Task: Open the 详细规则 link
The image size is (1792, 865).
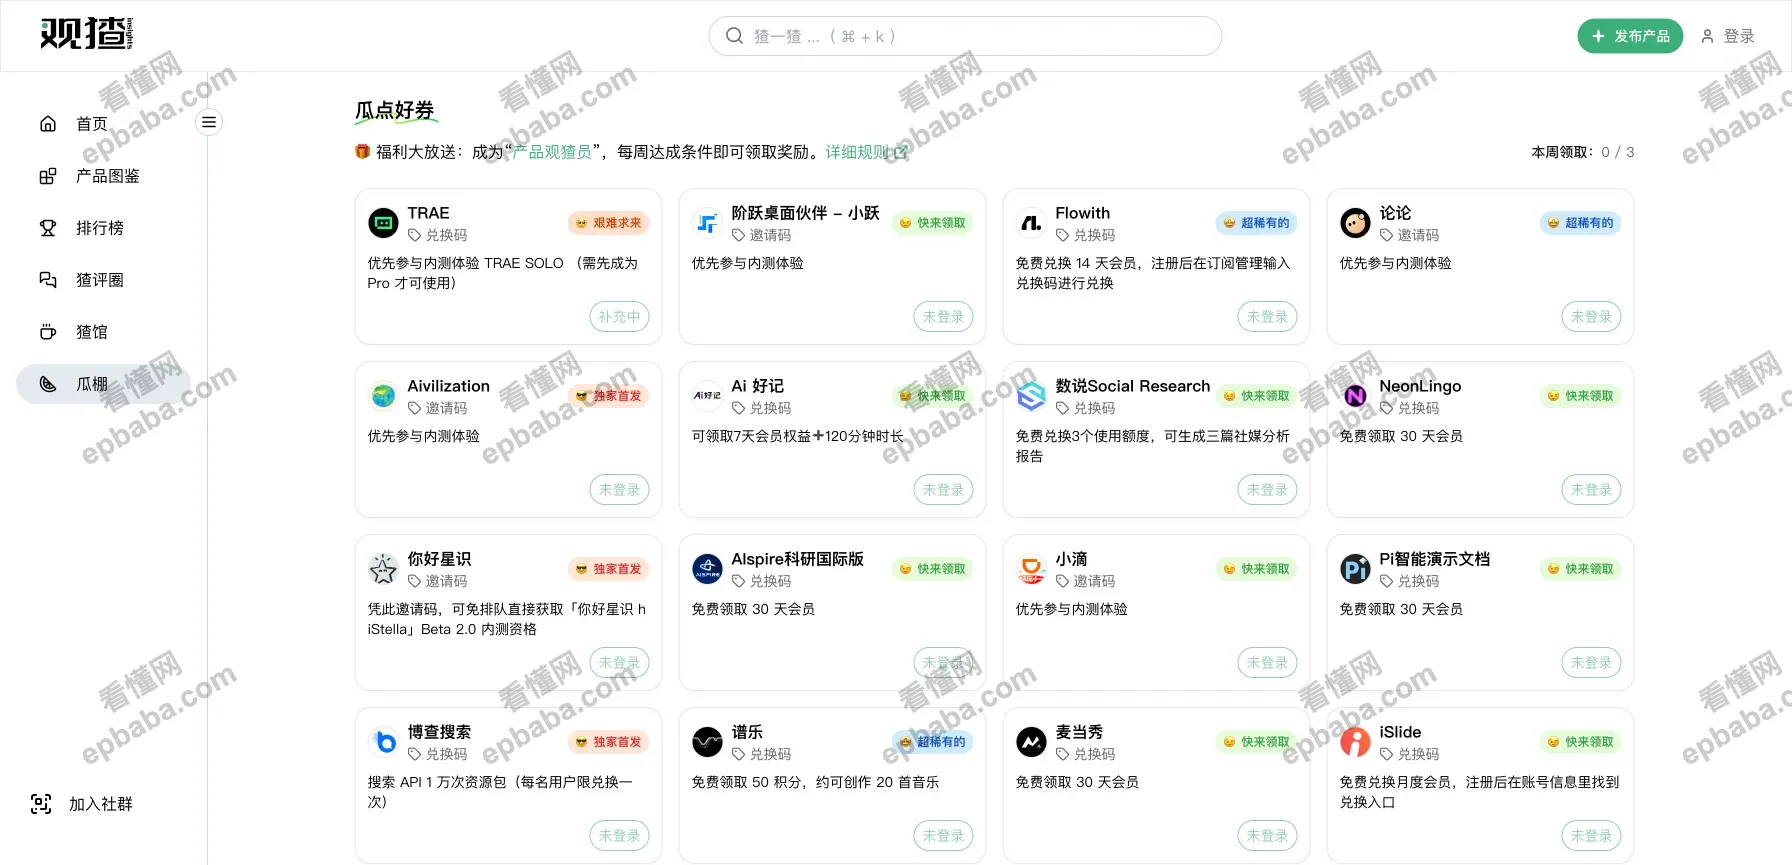Action: [866, 152]
